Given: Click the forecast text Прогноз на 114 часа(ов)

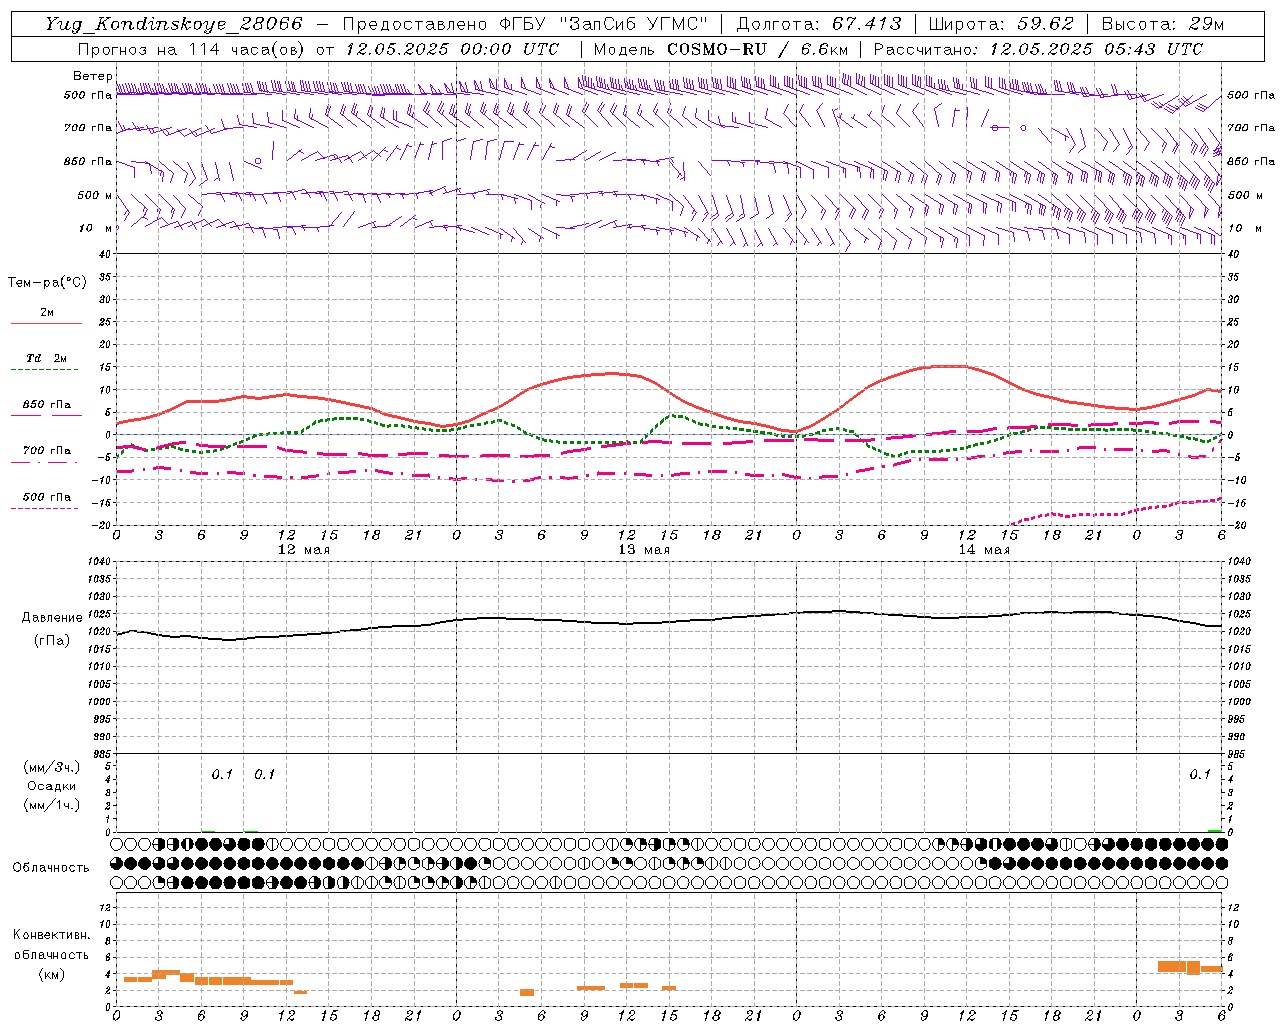Looking at the screenshot, I should pyautogui.click(x=193, y=49).
